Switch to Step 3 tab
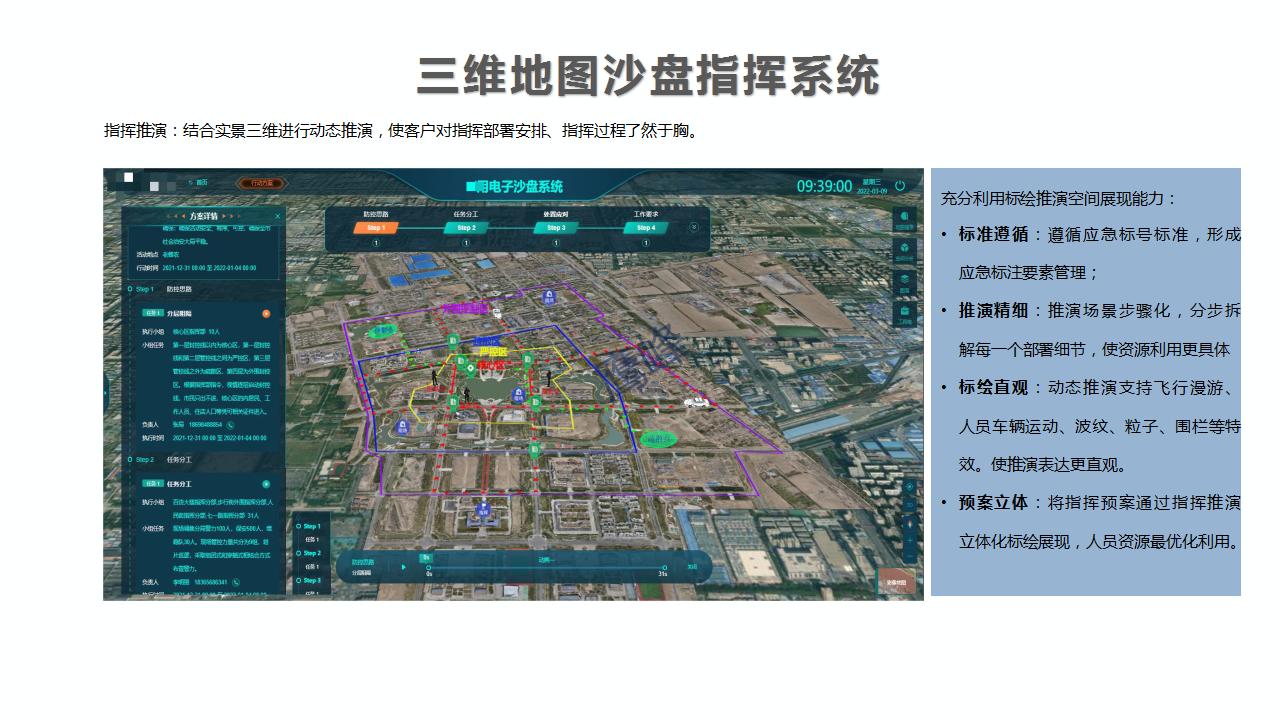The height and width of the screenshot is (720, 1280). (x=556, y=228)
